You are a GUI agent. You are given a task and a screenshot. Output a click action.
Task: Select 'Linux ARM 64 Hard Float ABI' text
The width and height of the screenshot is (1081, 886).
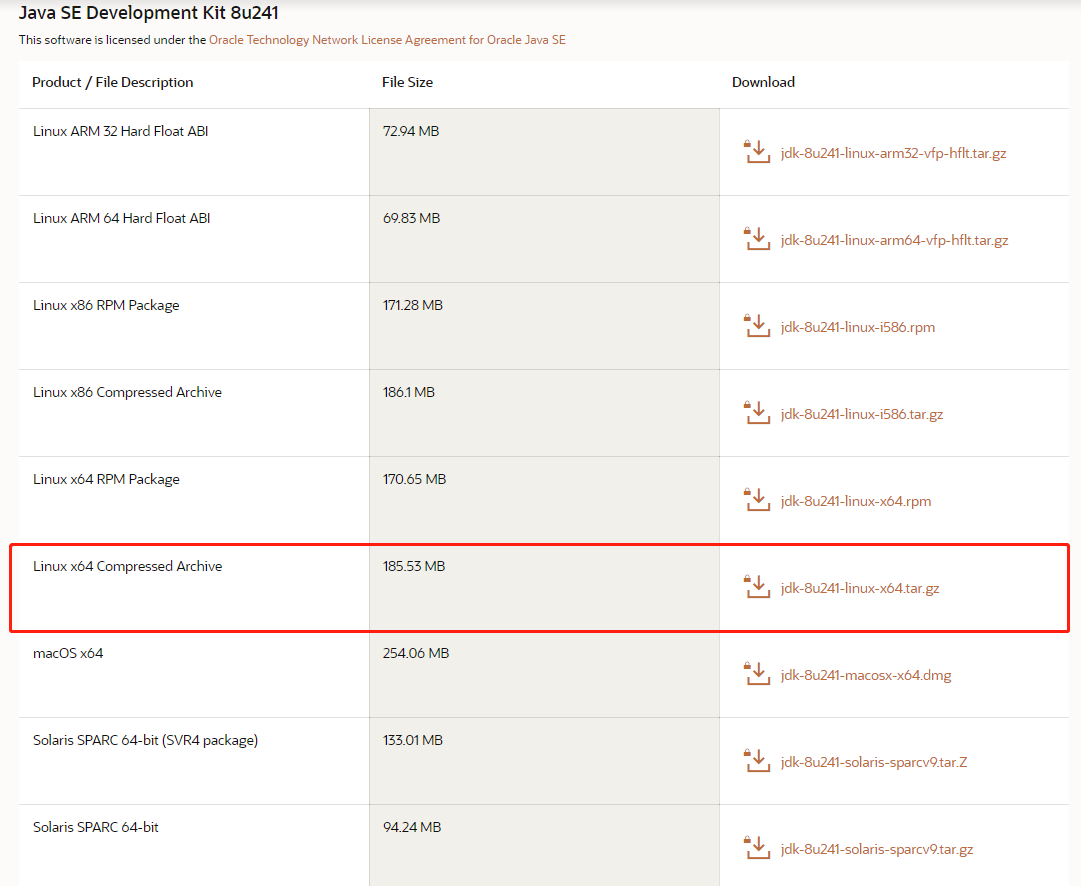pyautogui.click(x=121, y=218)
